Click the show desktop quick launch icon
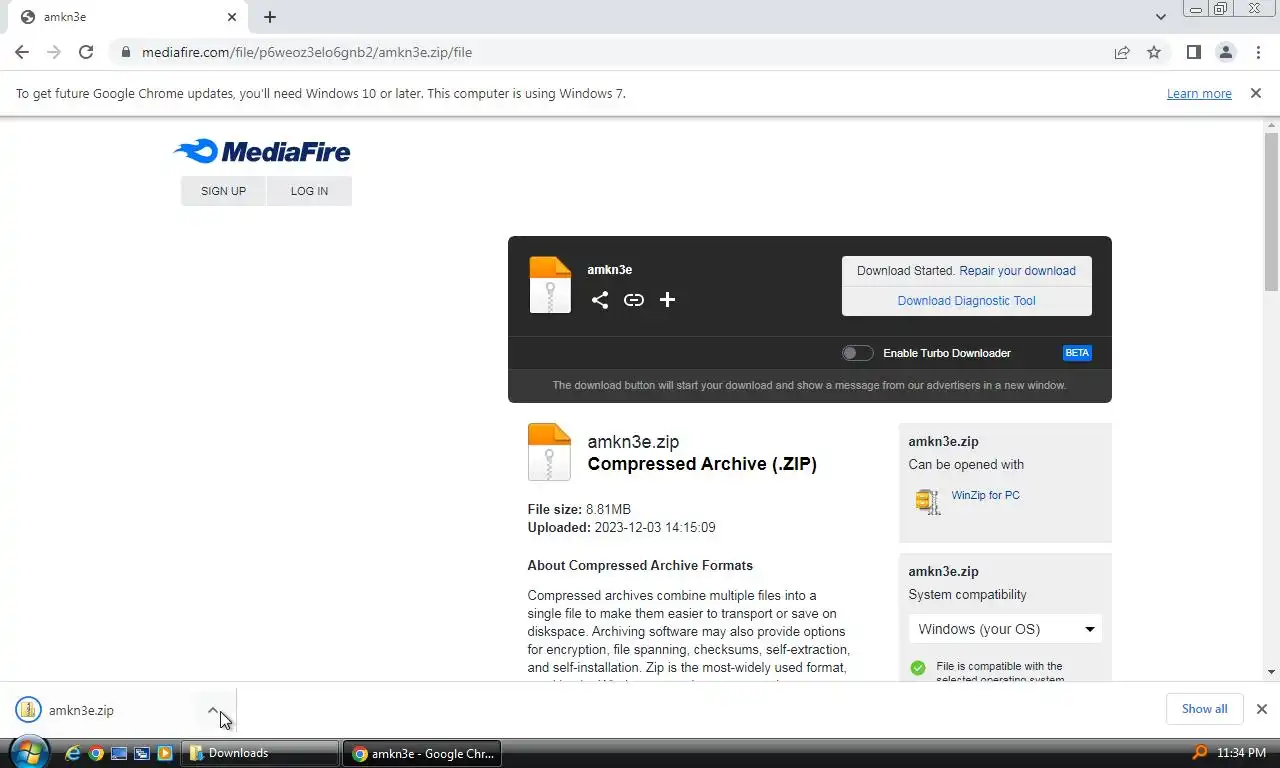 (119, 753)
